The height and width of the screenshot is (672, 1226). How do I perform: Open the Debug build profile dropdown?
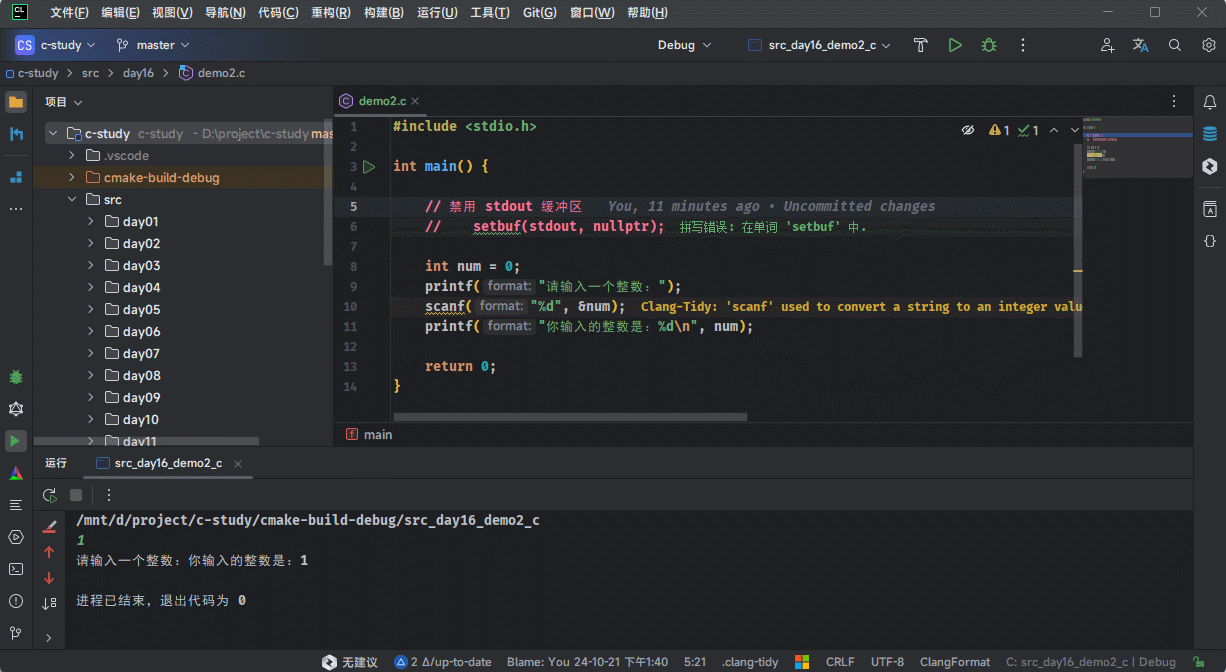click(x=684, y=45)
